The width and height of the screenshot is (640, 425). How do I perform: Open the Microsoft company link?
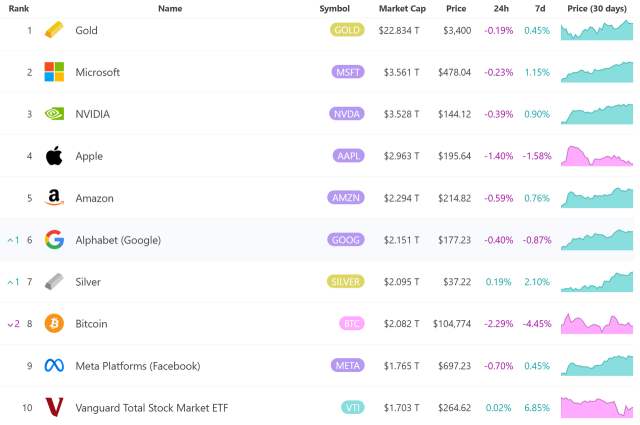[x=98, y=72]
